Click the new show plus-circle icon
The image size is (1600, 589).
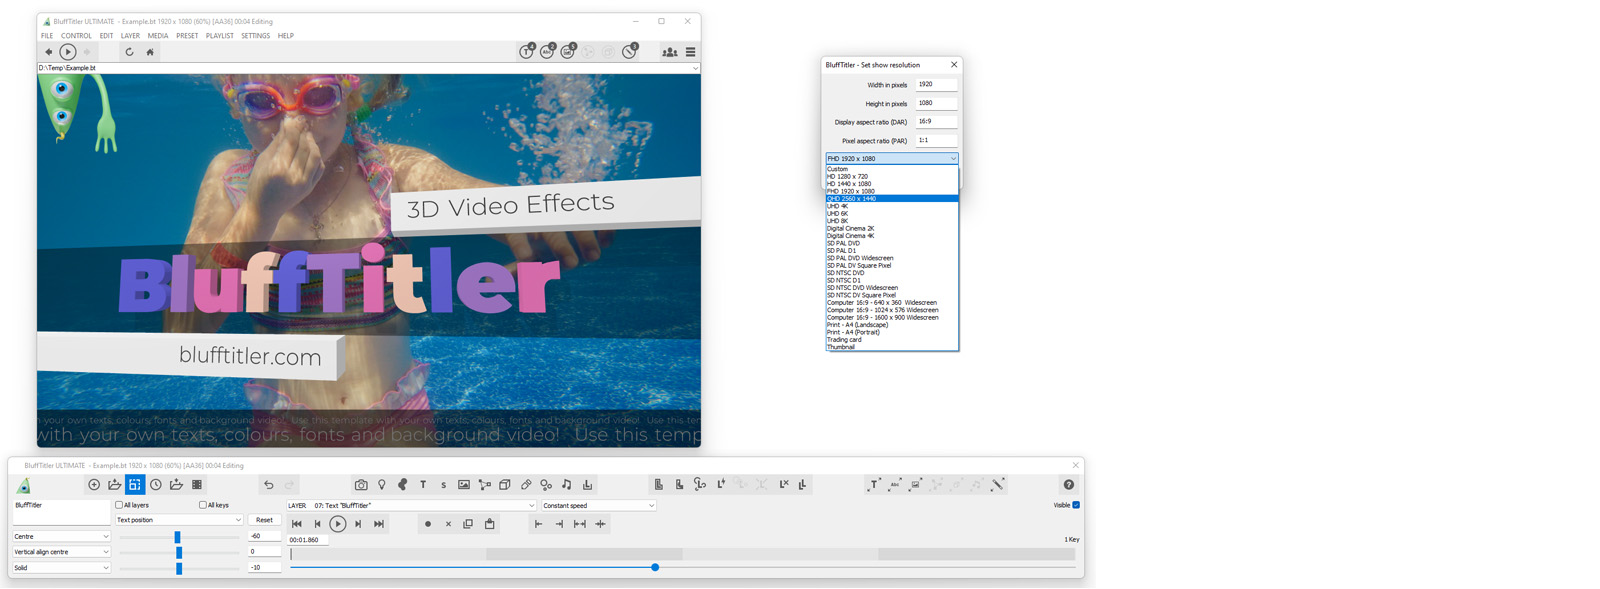click(94, 485)
